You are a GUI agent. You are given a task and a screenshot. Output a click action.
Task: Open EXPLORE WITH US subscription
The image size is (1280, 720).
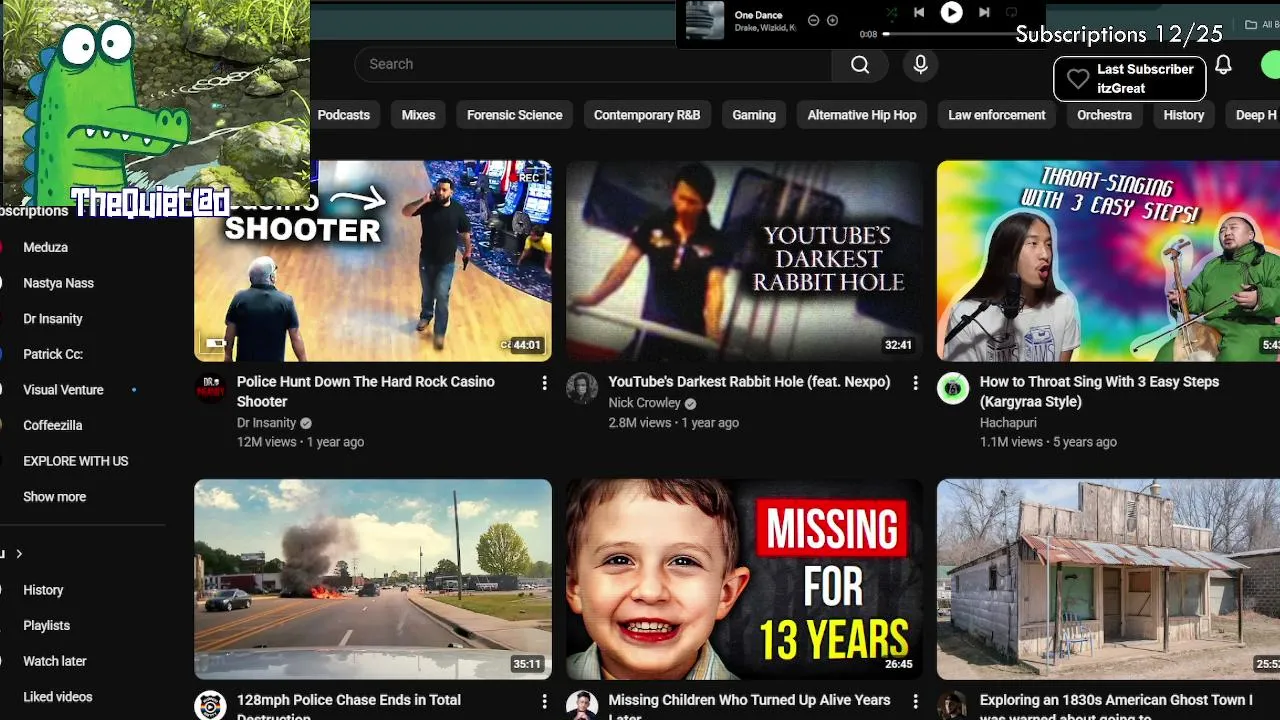pos(76,461)
